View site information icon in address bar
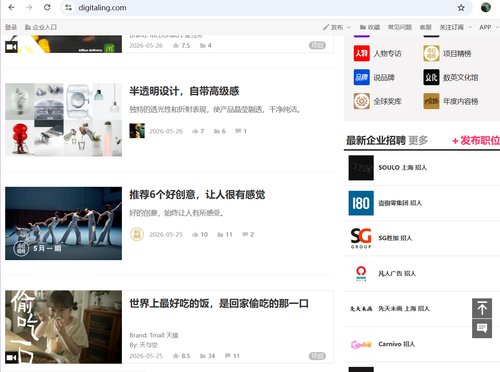This screenshot has height=372, width=500. [x=69, y=7]
